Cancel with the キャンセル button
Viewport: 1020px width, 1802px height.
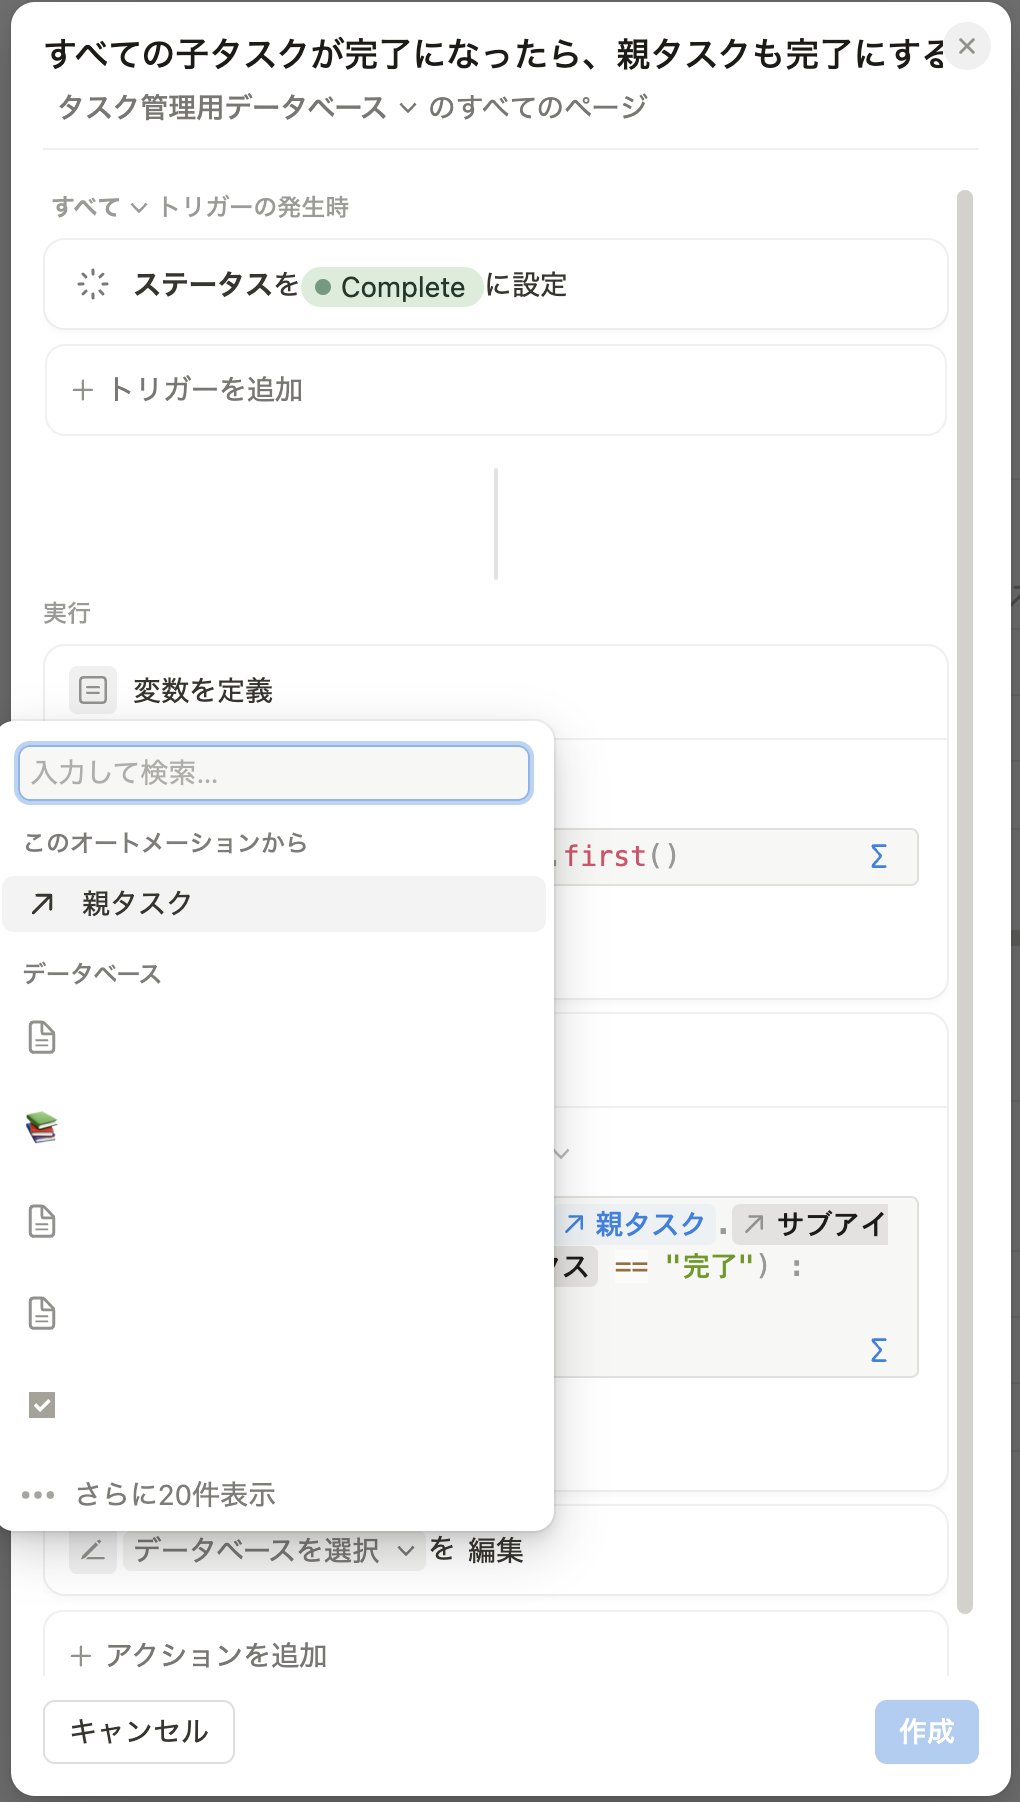(139, 1731)
